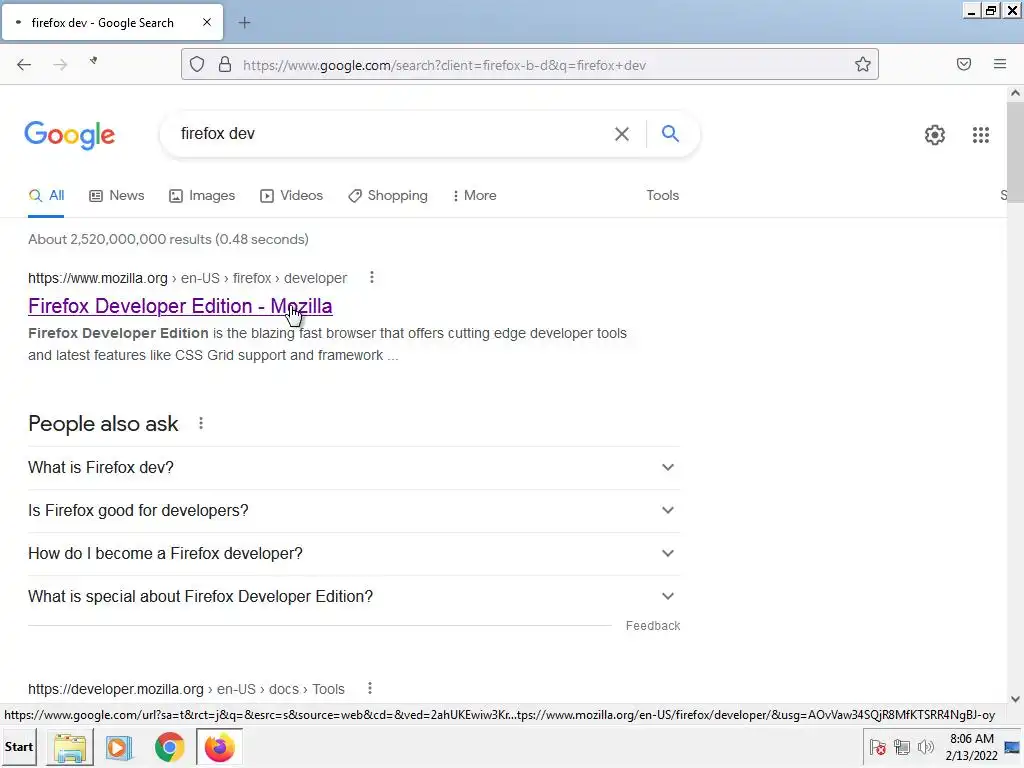The width and height of the screenshot is (1024, 768).
Task: Click the scrollbar up arrow
Action: pos(1015,93)
